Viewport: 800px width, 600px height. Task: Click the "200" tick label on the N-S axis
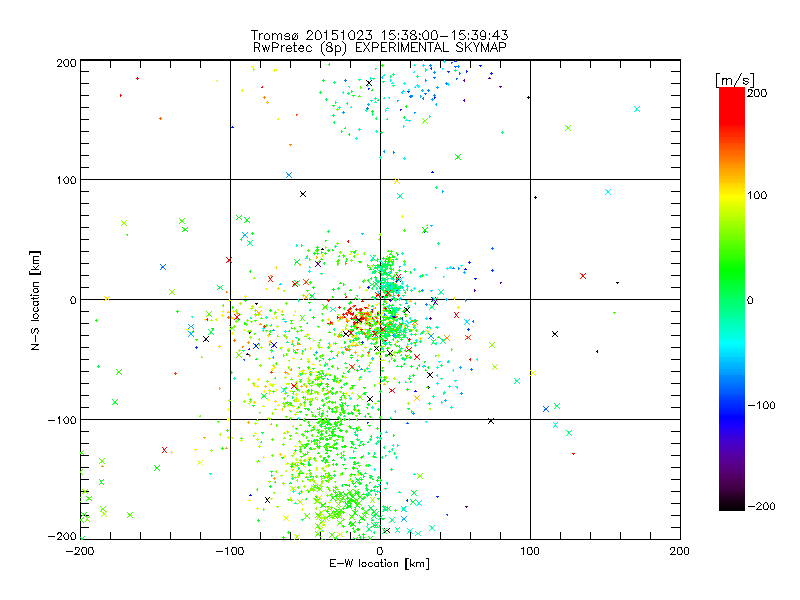(66, 63)
